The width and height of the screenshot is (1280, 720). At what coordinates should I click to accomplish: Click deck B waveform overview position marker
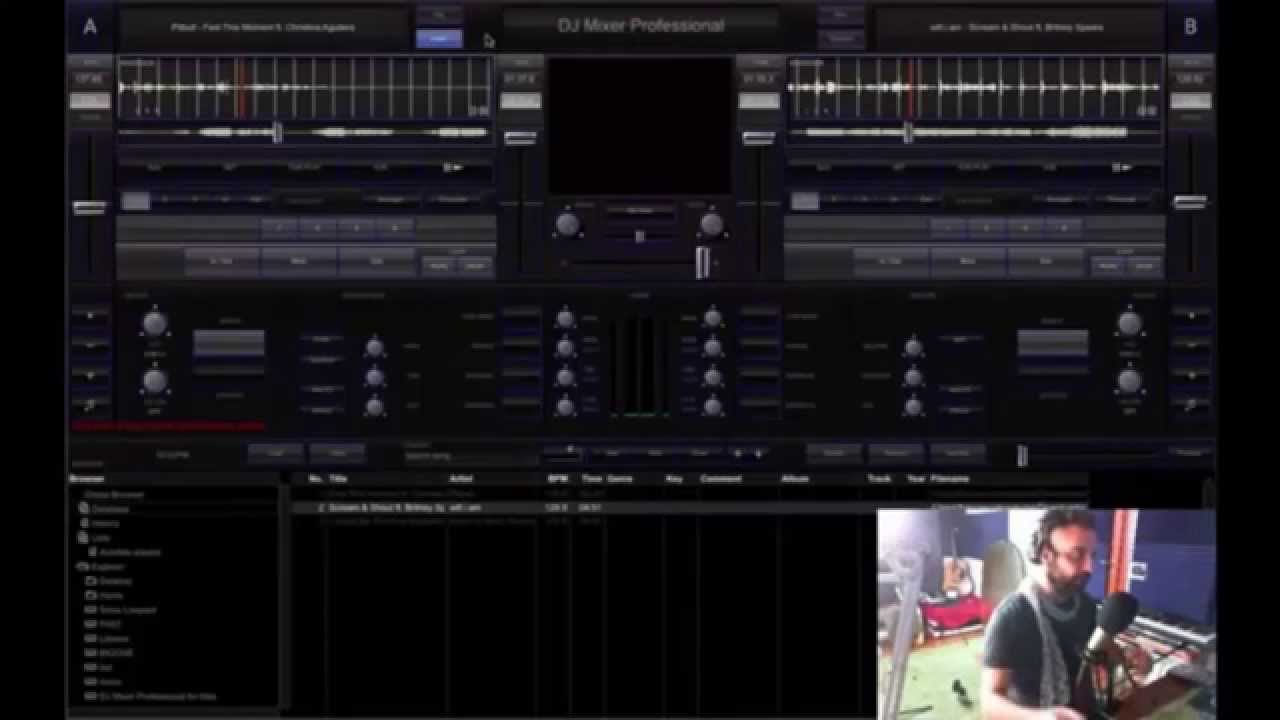tap(908, 132)
